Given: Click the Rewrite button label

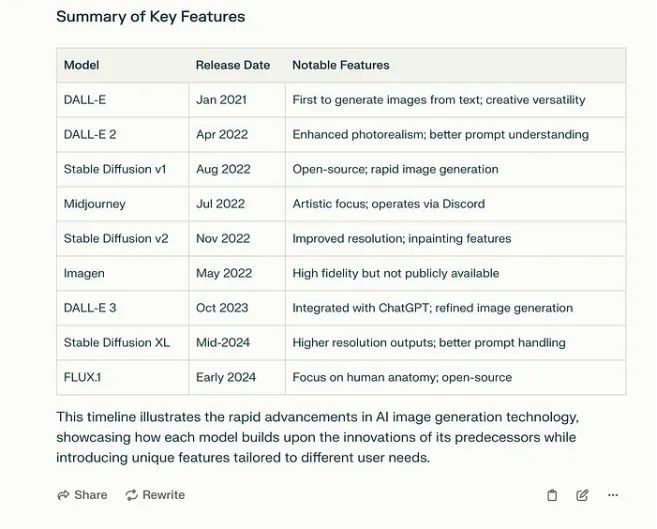Looking at the screenshot, I should coord(163,495).
